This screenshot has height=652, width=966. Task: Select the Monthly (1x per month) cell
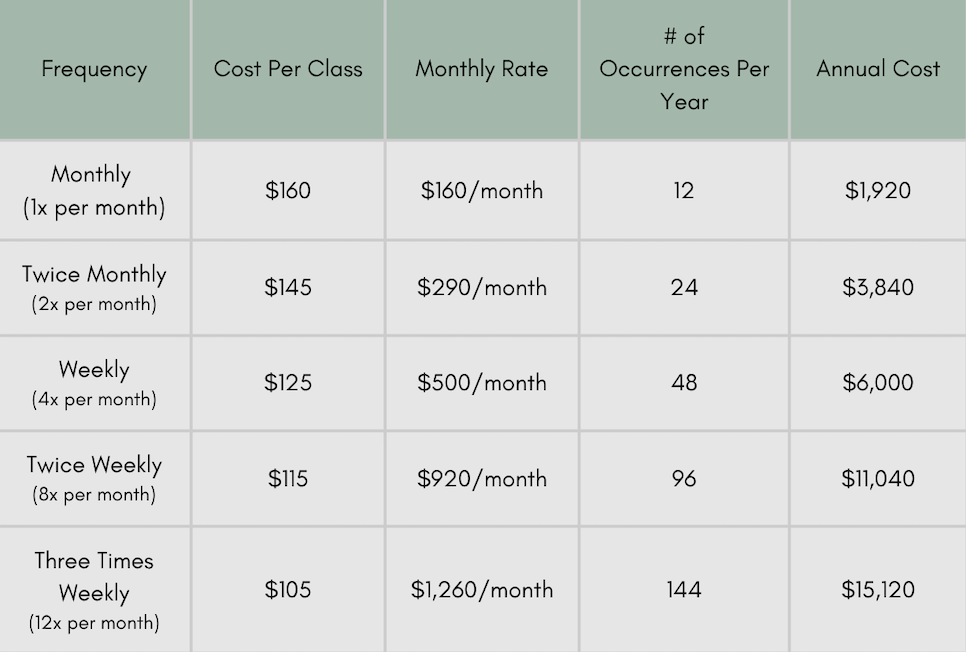point(94,190)
